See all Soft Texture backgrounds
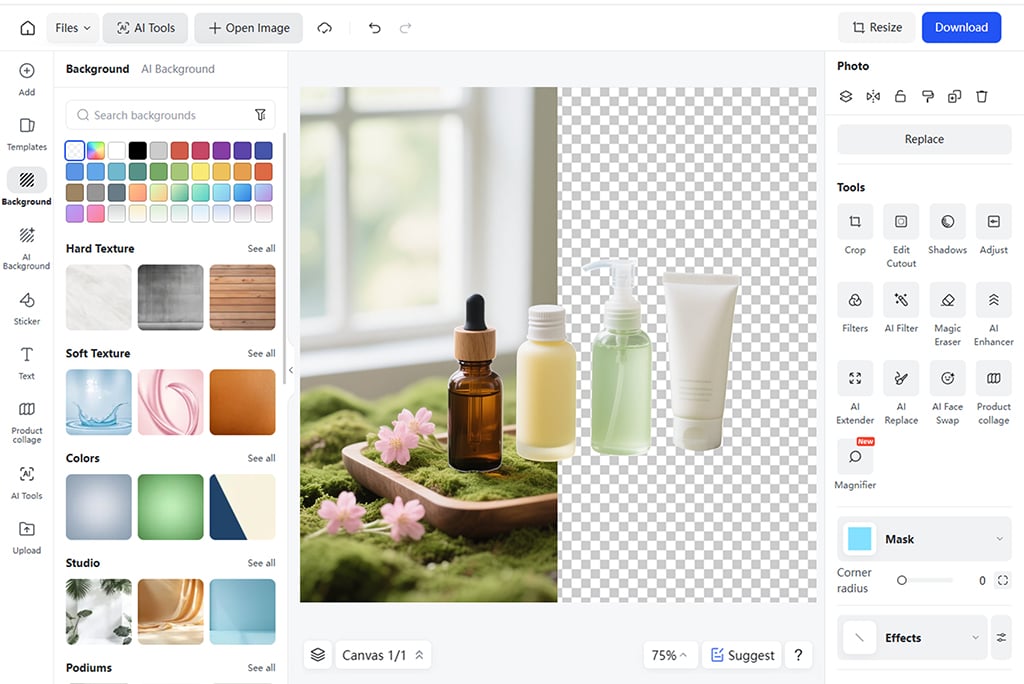This screenshot has height=684, width=1024. (261, 353)
